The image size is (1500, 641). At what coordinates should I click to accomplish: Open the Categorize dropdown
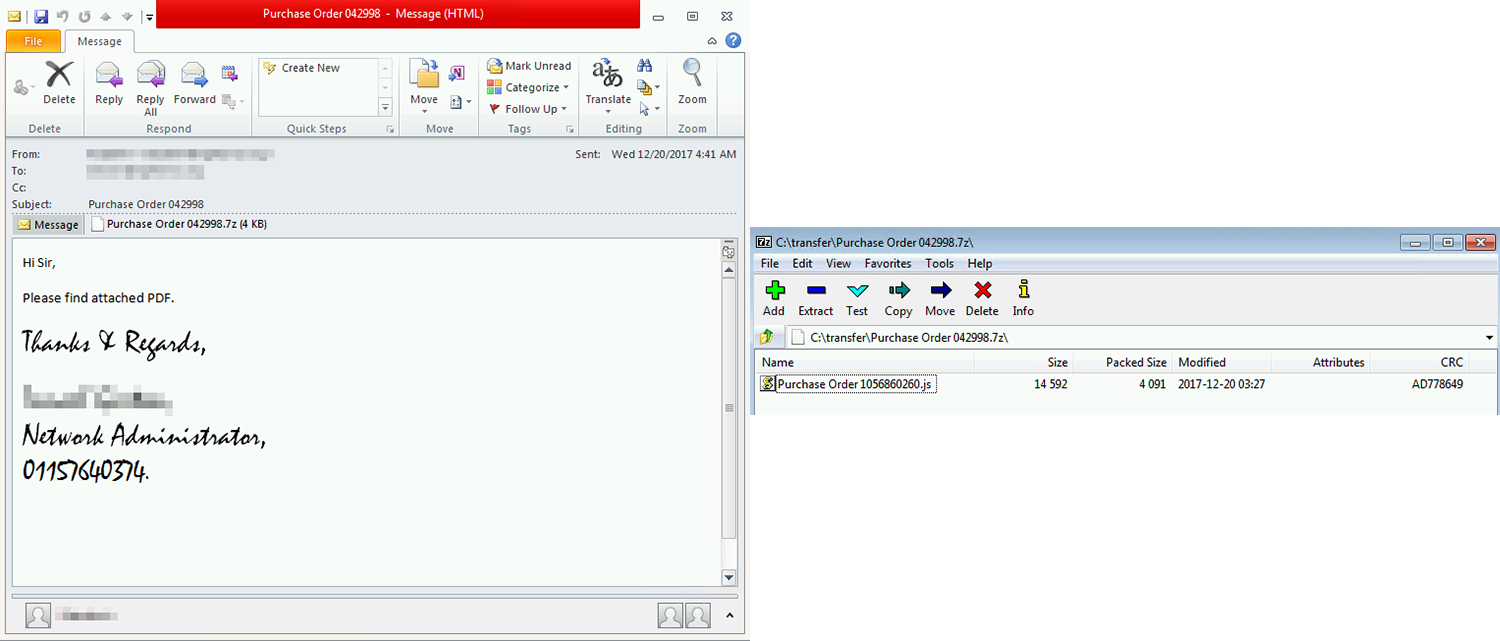pos(528,87)
